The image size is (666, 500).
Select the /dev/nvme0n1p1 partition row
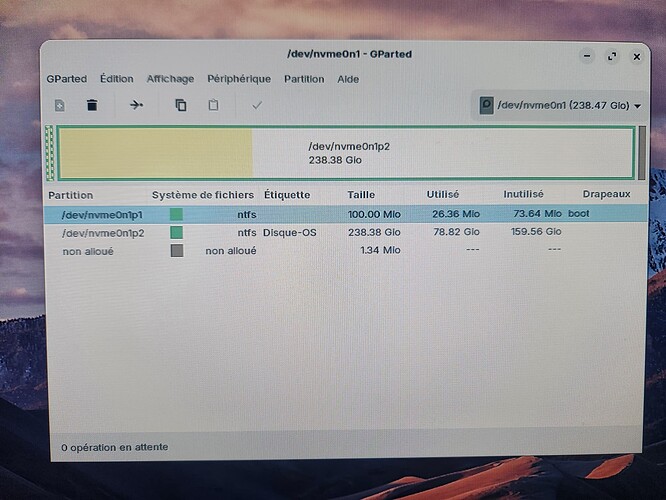[x=346, y=214]
